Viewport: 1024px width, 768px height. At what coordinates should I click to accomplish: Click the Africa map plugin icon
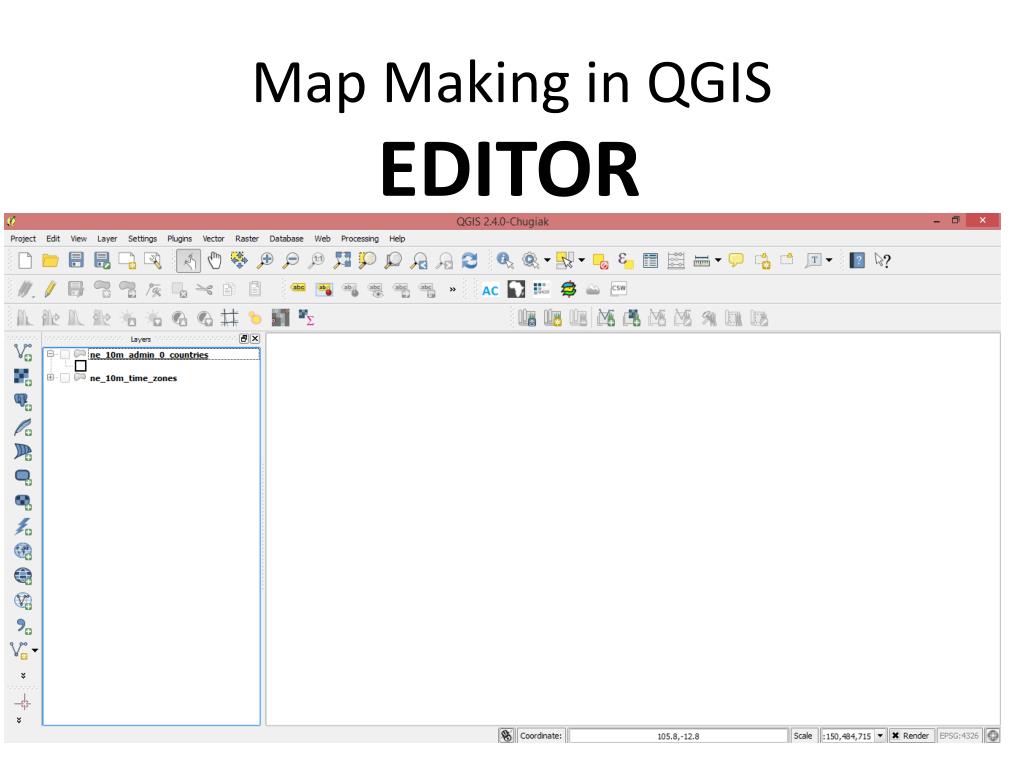coord(516,289)
